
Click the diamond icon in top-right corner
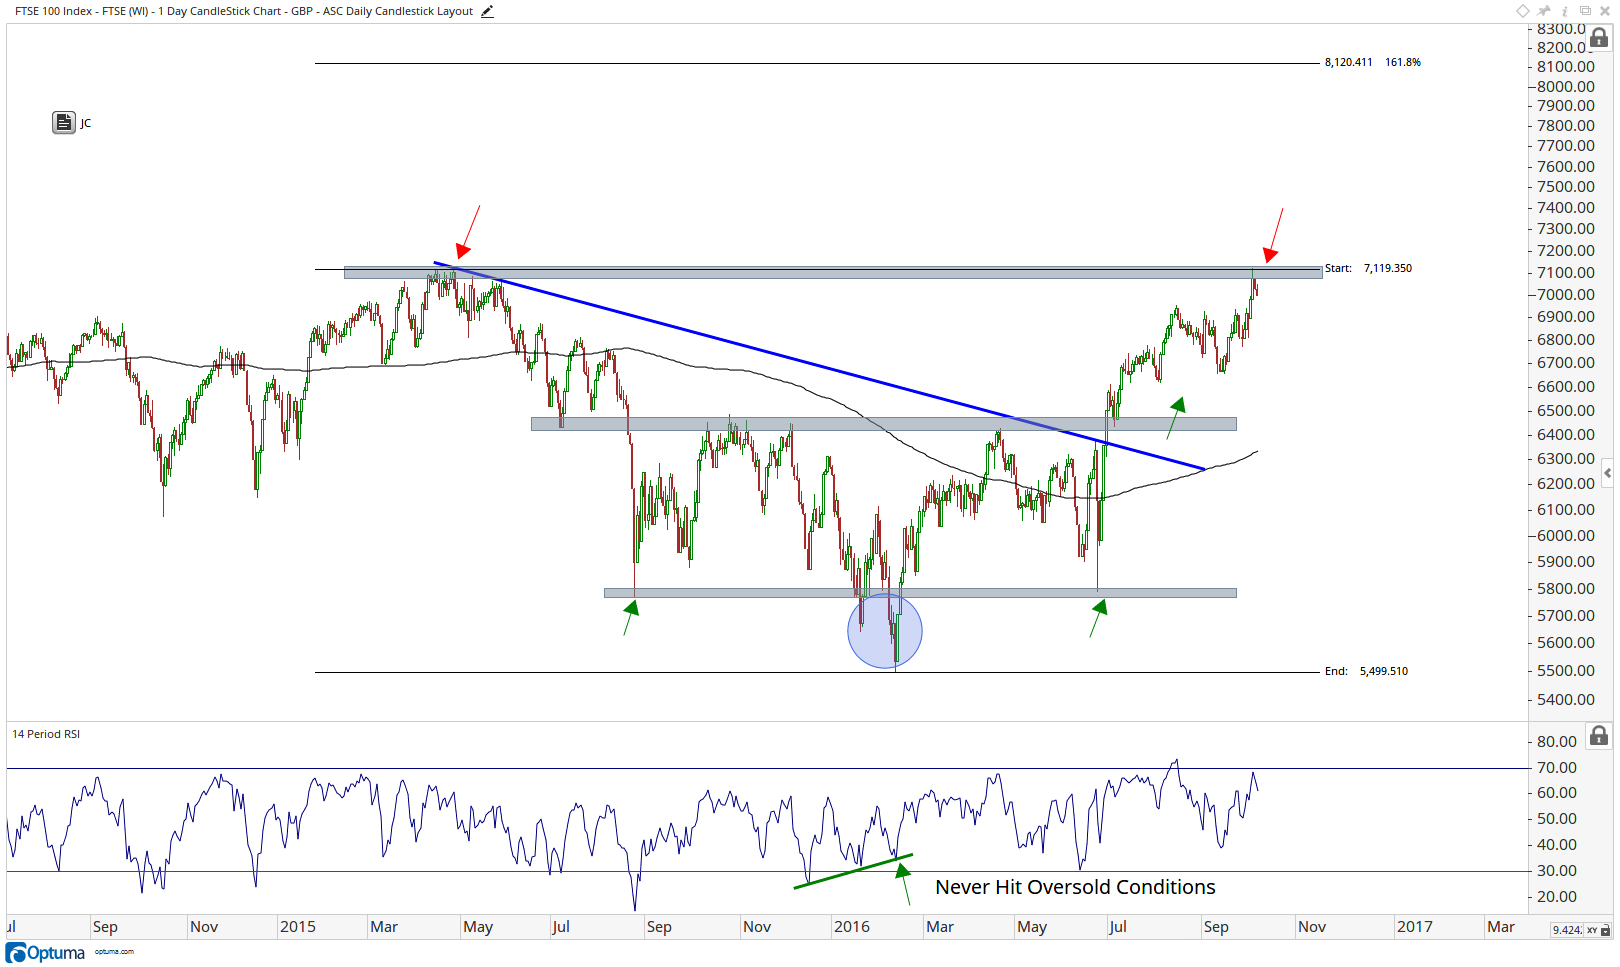(x=1523, y=11)
